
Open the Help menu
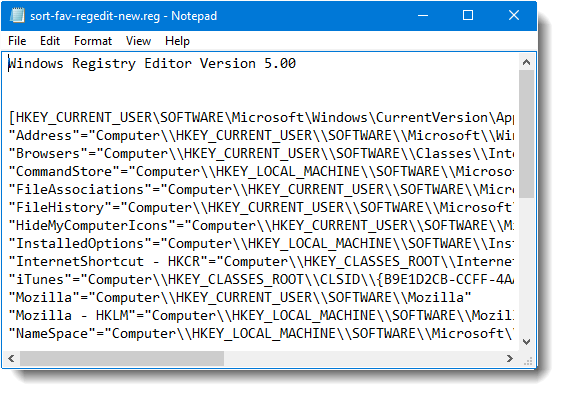(177, 41)
